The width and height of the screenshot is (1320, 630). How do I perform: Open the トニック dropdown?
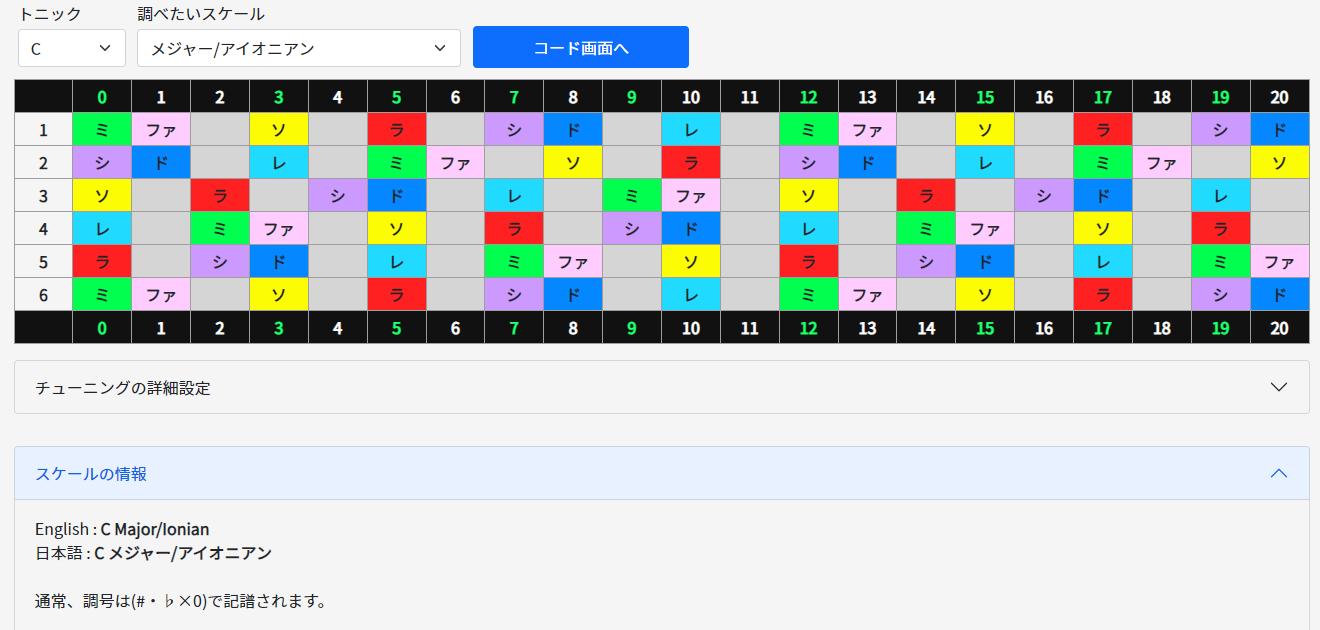click(x=71, y=47)
